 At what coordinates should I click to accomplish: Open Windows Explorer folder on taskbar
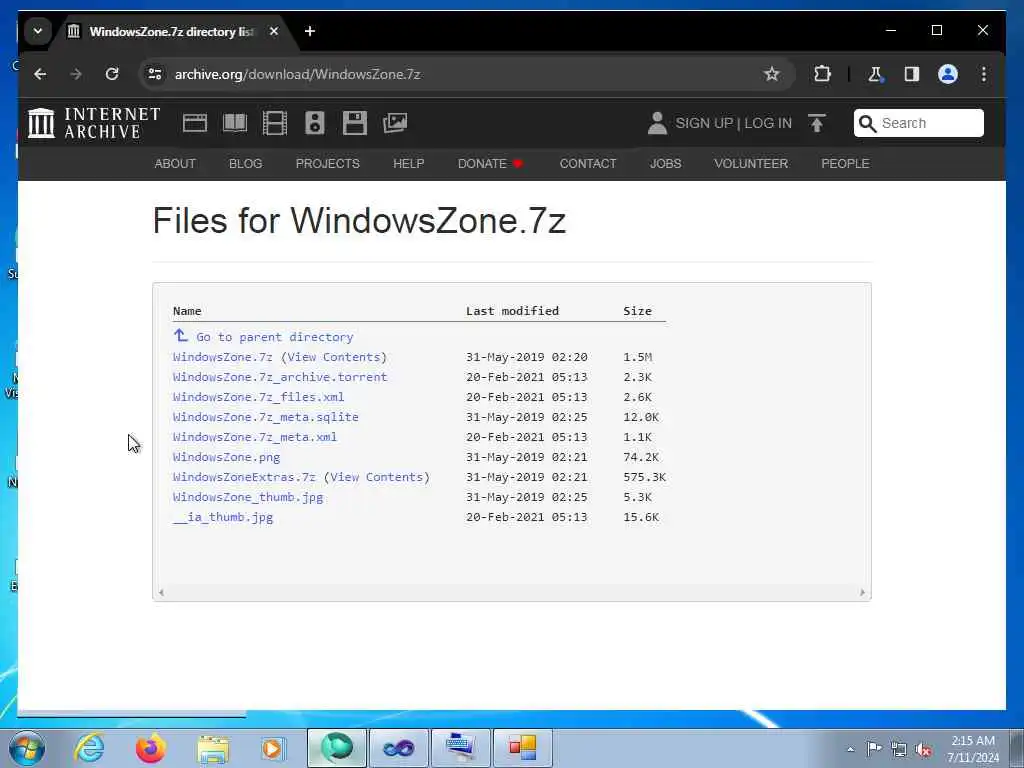[x=213, y=748]
